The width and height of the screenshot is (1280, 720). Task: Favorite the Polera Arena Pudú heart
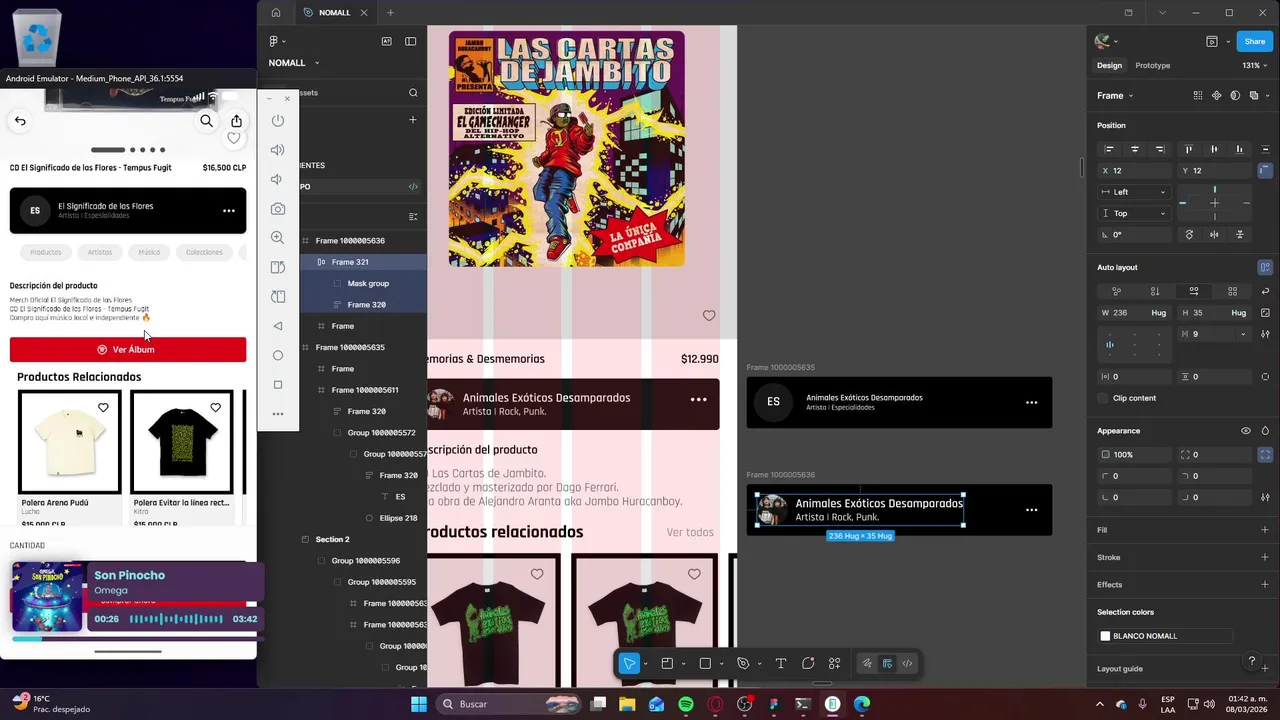(x=103, y=407)
